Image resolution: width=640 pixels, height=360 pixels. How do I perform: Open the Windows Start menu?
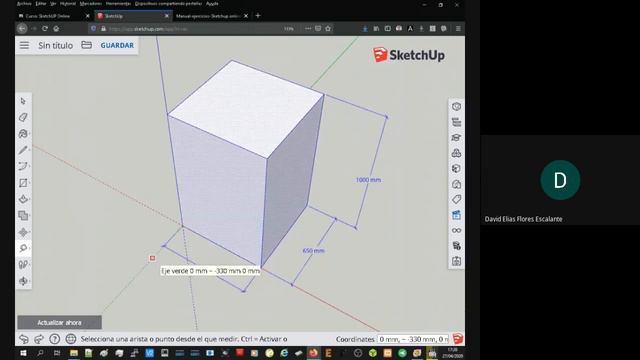(x=23, y=353)
